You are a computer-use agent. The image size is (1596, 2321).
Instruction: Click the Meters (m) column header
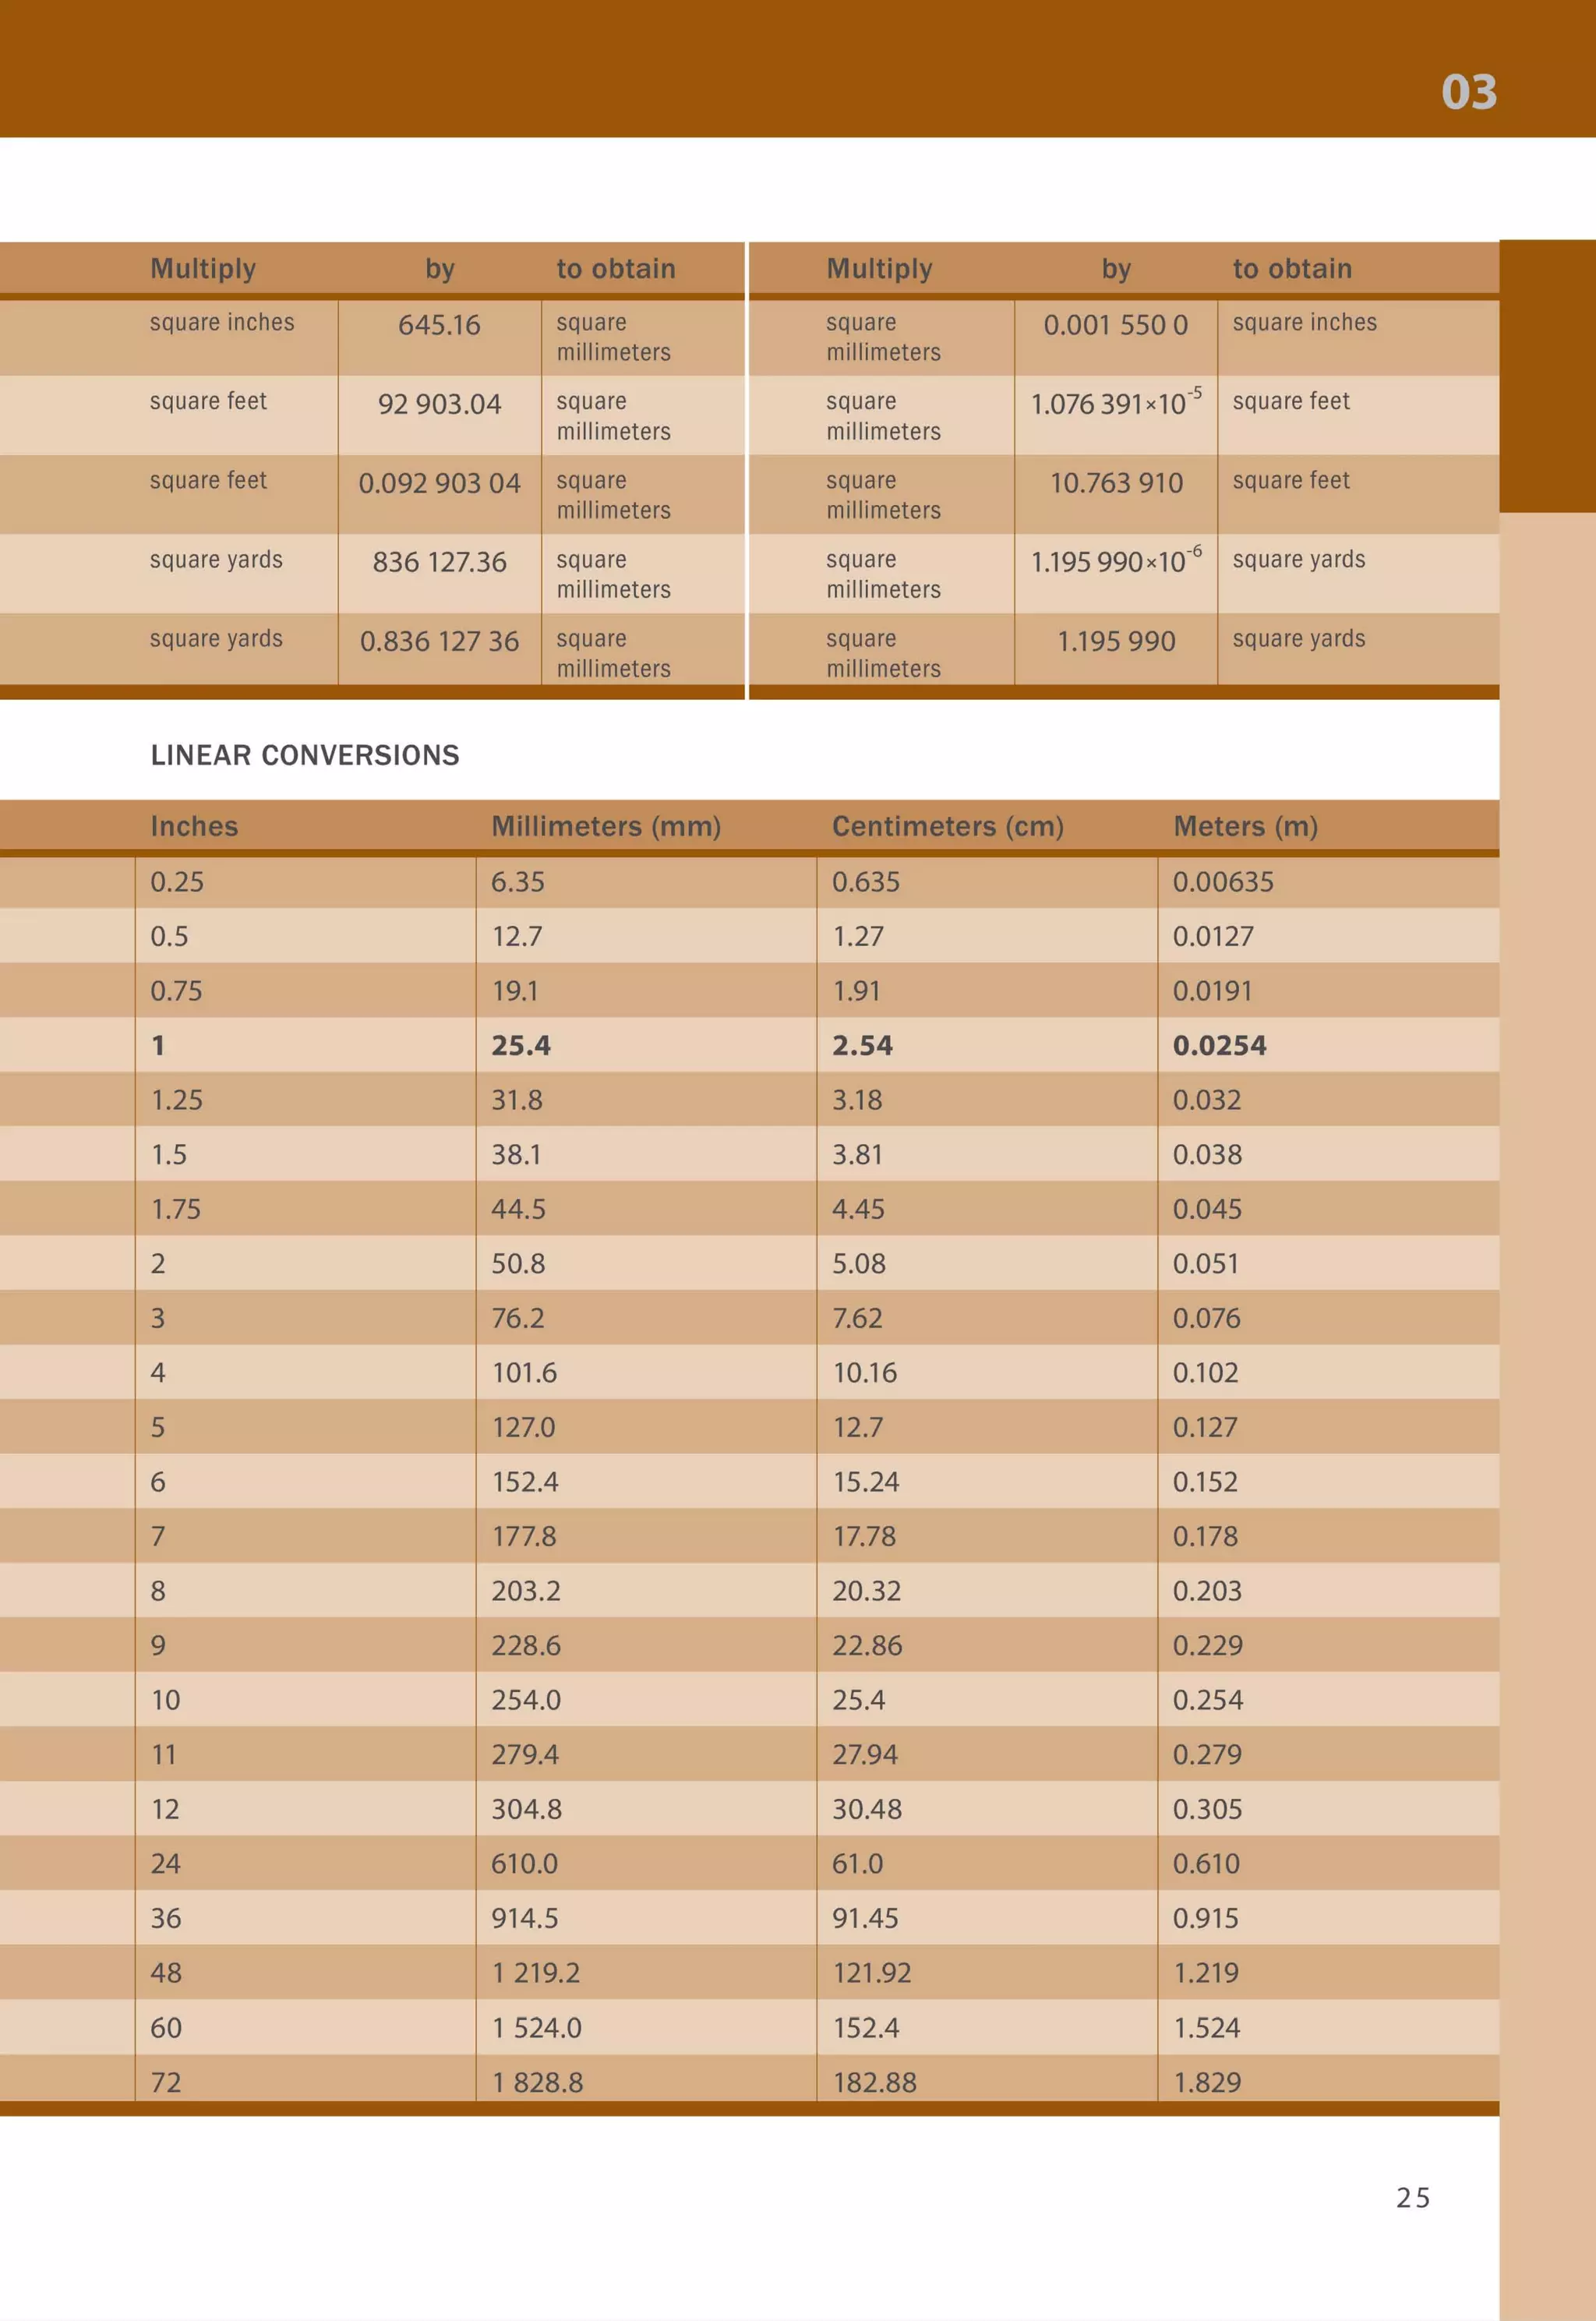1245,826
